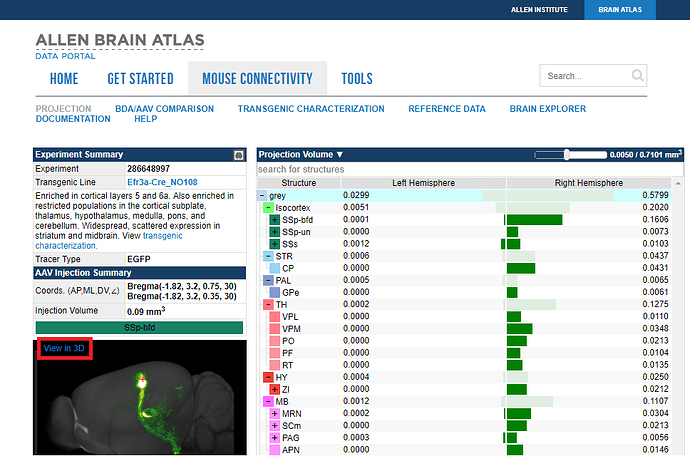
Task: Open Reference Data page
Action: click(447, 109)
